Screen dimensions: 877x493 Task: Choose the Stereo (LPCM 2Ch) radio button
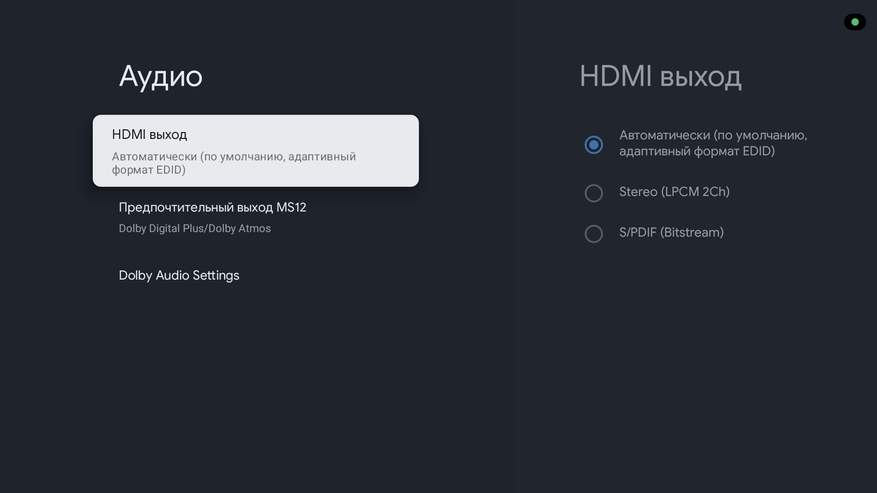tap(594, 193)
